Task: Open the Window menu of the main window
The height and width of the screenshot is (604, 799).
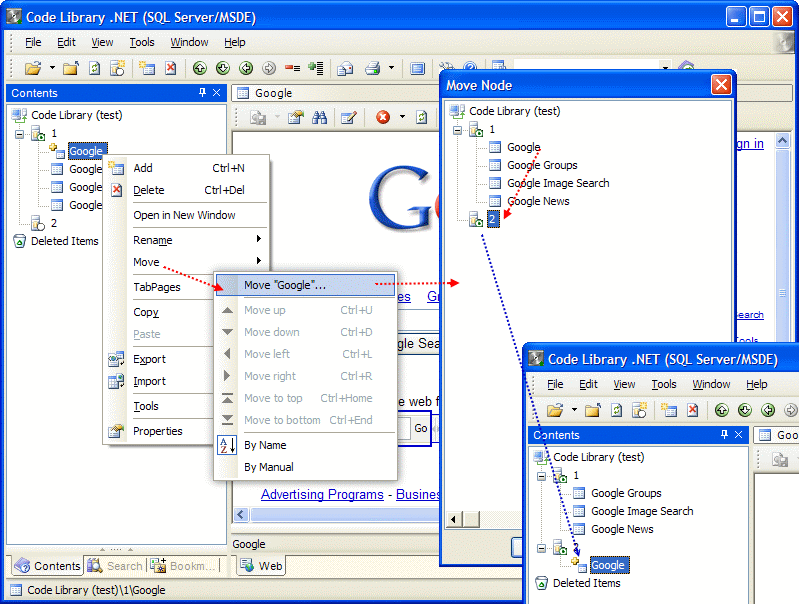Action: (189, 42)
